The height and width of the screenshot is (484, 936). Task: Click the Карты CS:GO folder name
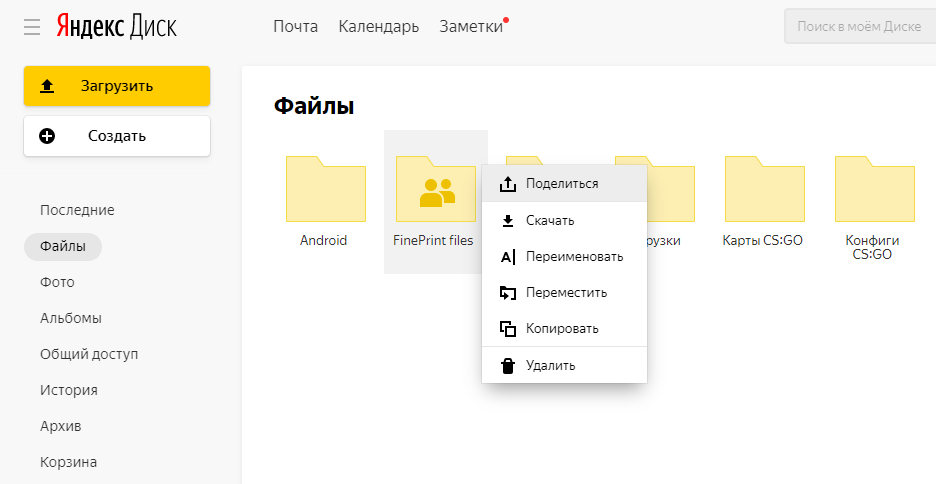pos(762,241)
